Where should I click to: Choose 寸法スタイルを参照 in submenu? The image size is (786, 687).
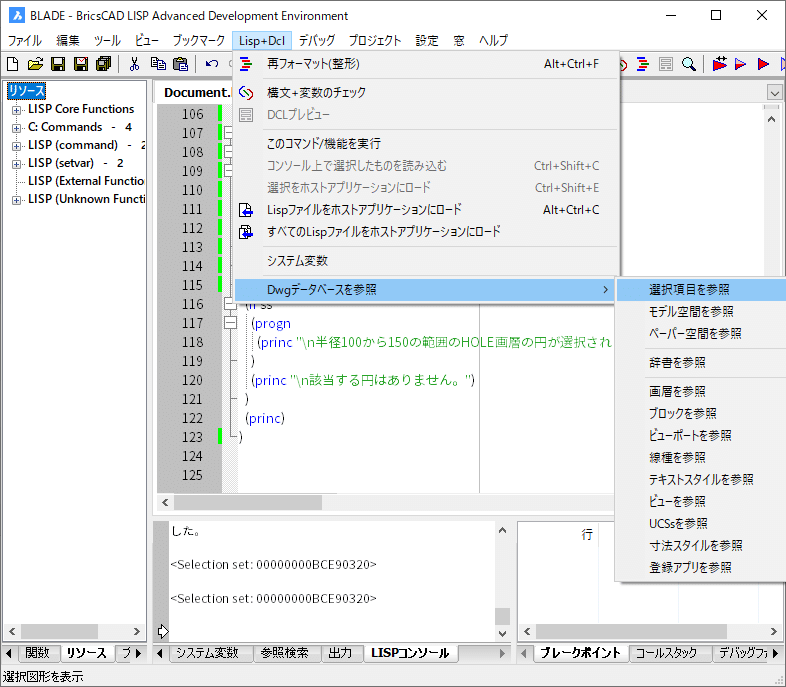(701, 546)
